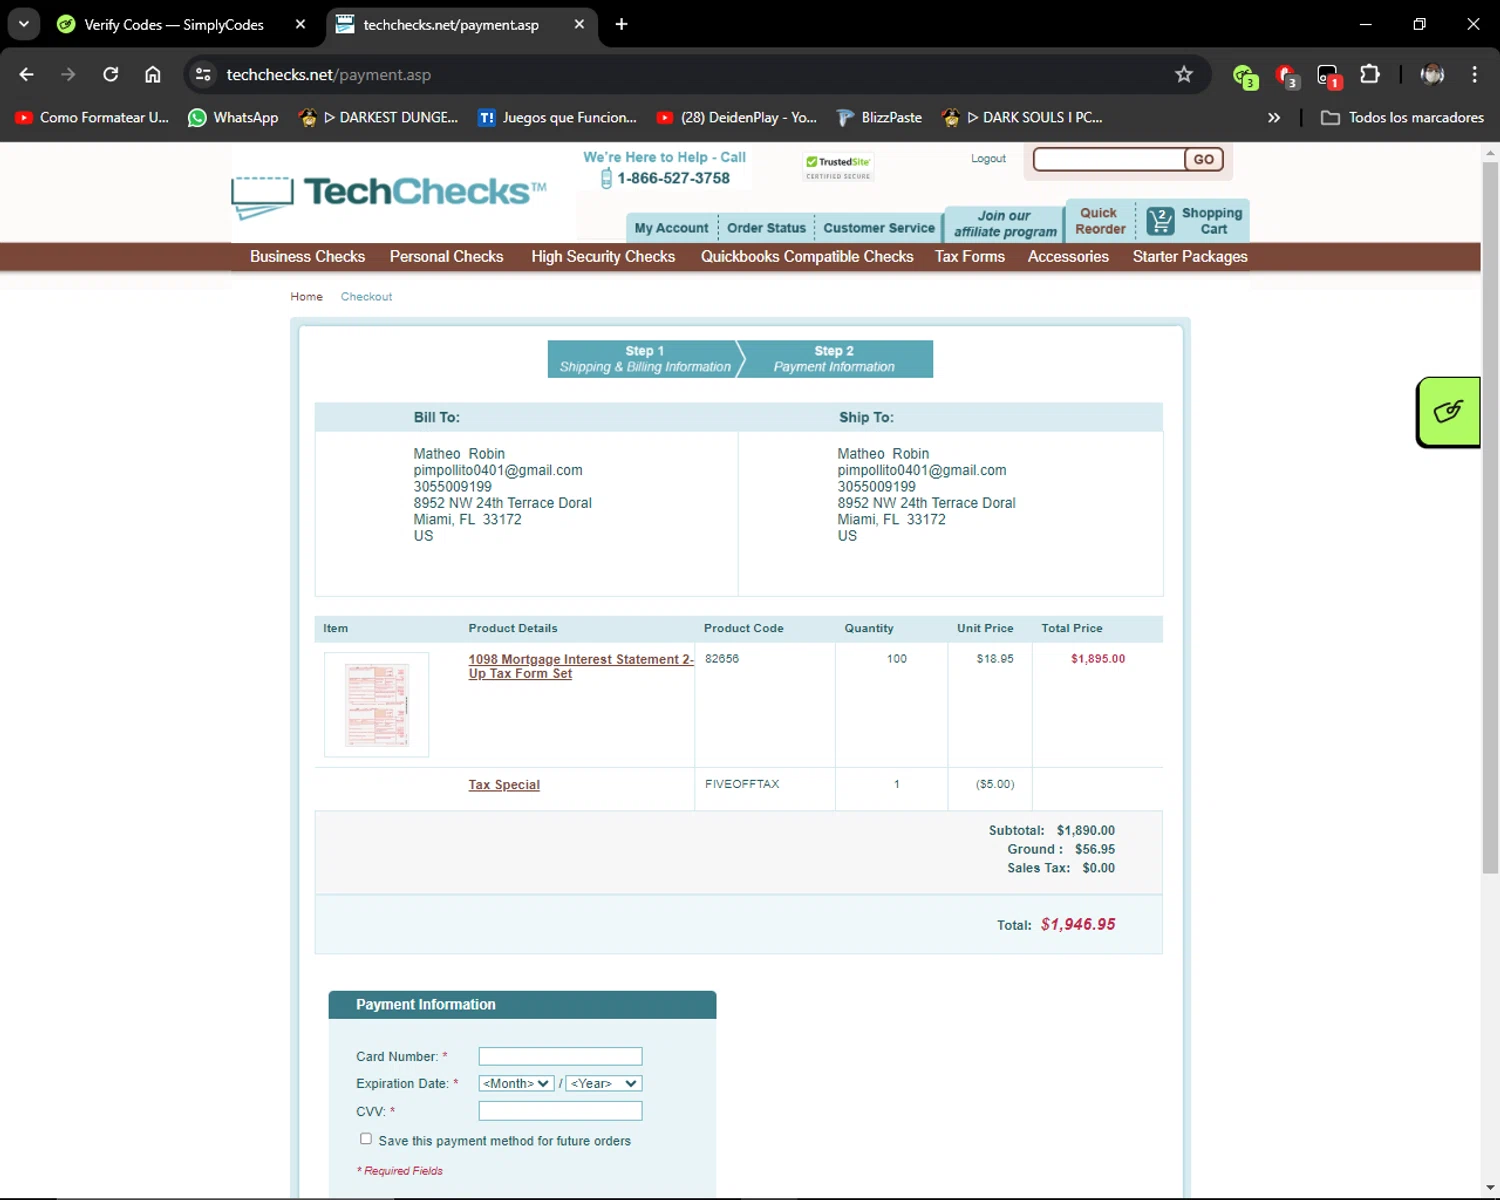Open Quick Reorder

pyautogui.click(x=1100, y=221)
